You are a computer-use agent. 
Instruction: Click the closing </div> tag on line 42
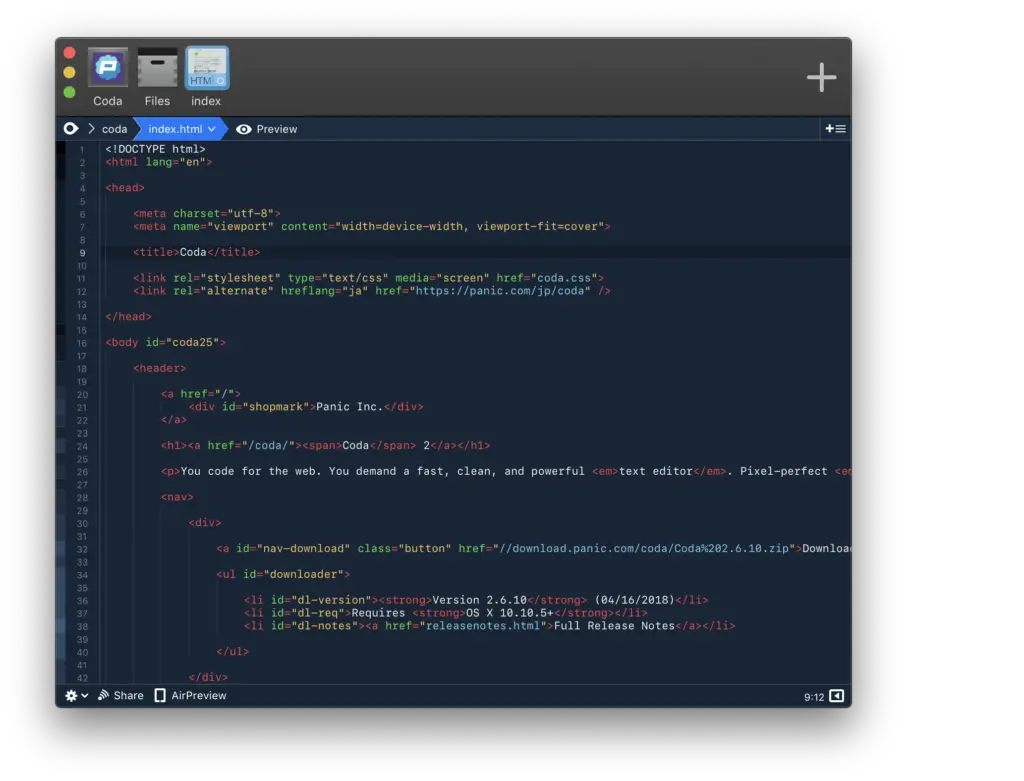(x=208, y=678)
